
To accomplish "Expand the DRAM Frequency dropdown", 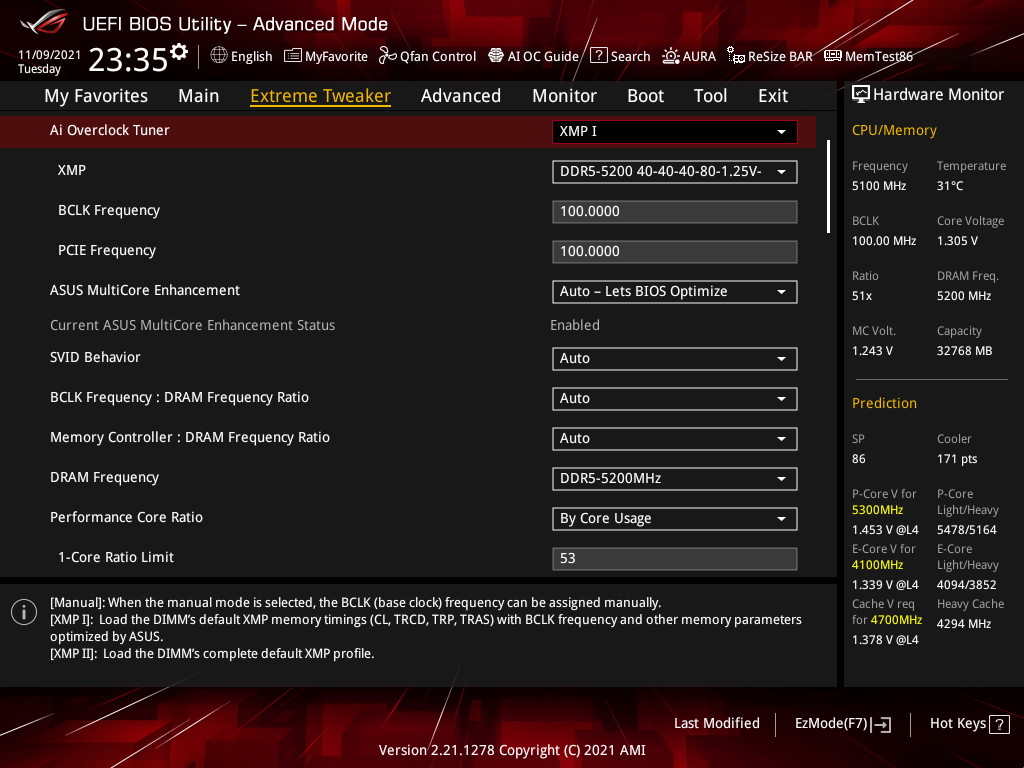I will 675,479.
